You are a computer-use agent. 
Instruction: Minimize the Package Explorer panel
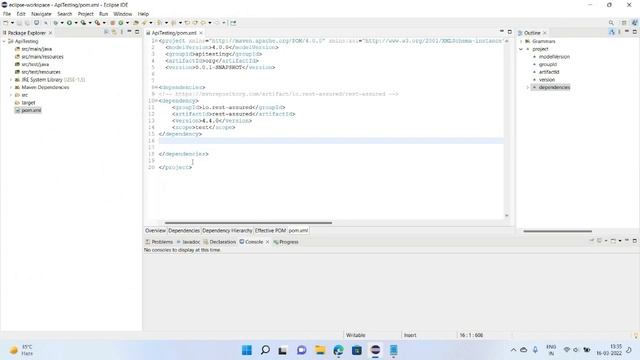click(x=129, y=31)
